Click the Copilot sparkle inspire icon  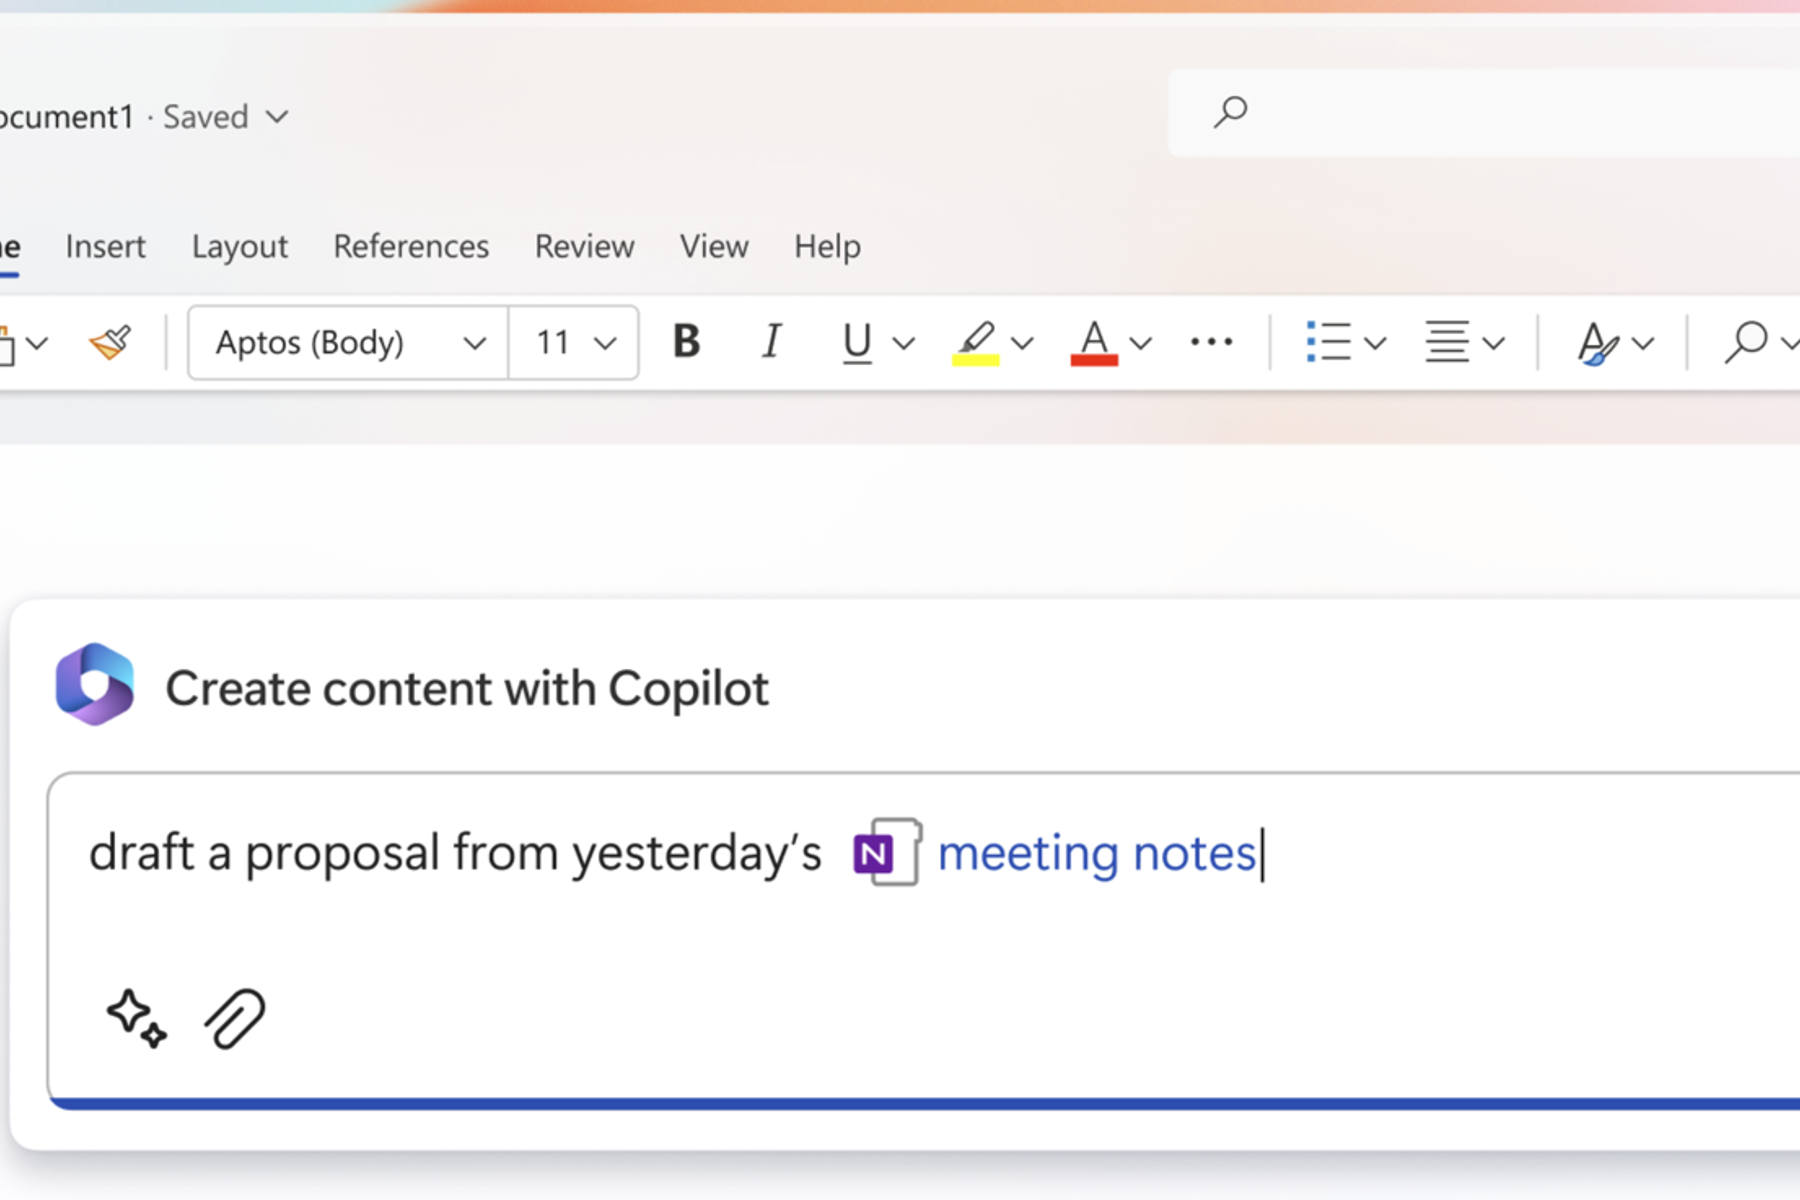pos(136,1018)
